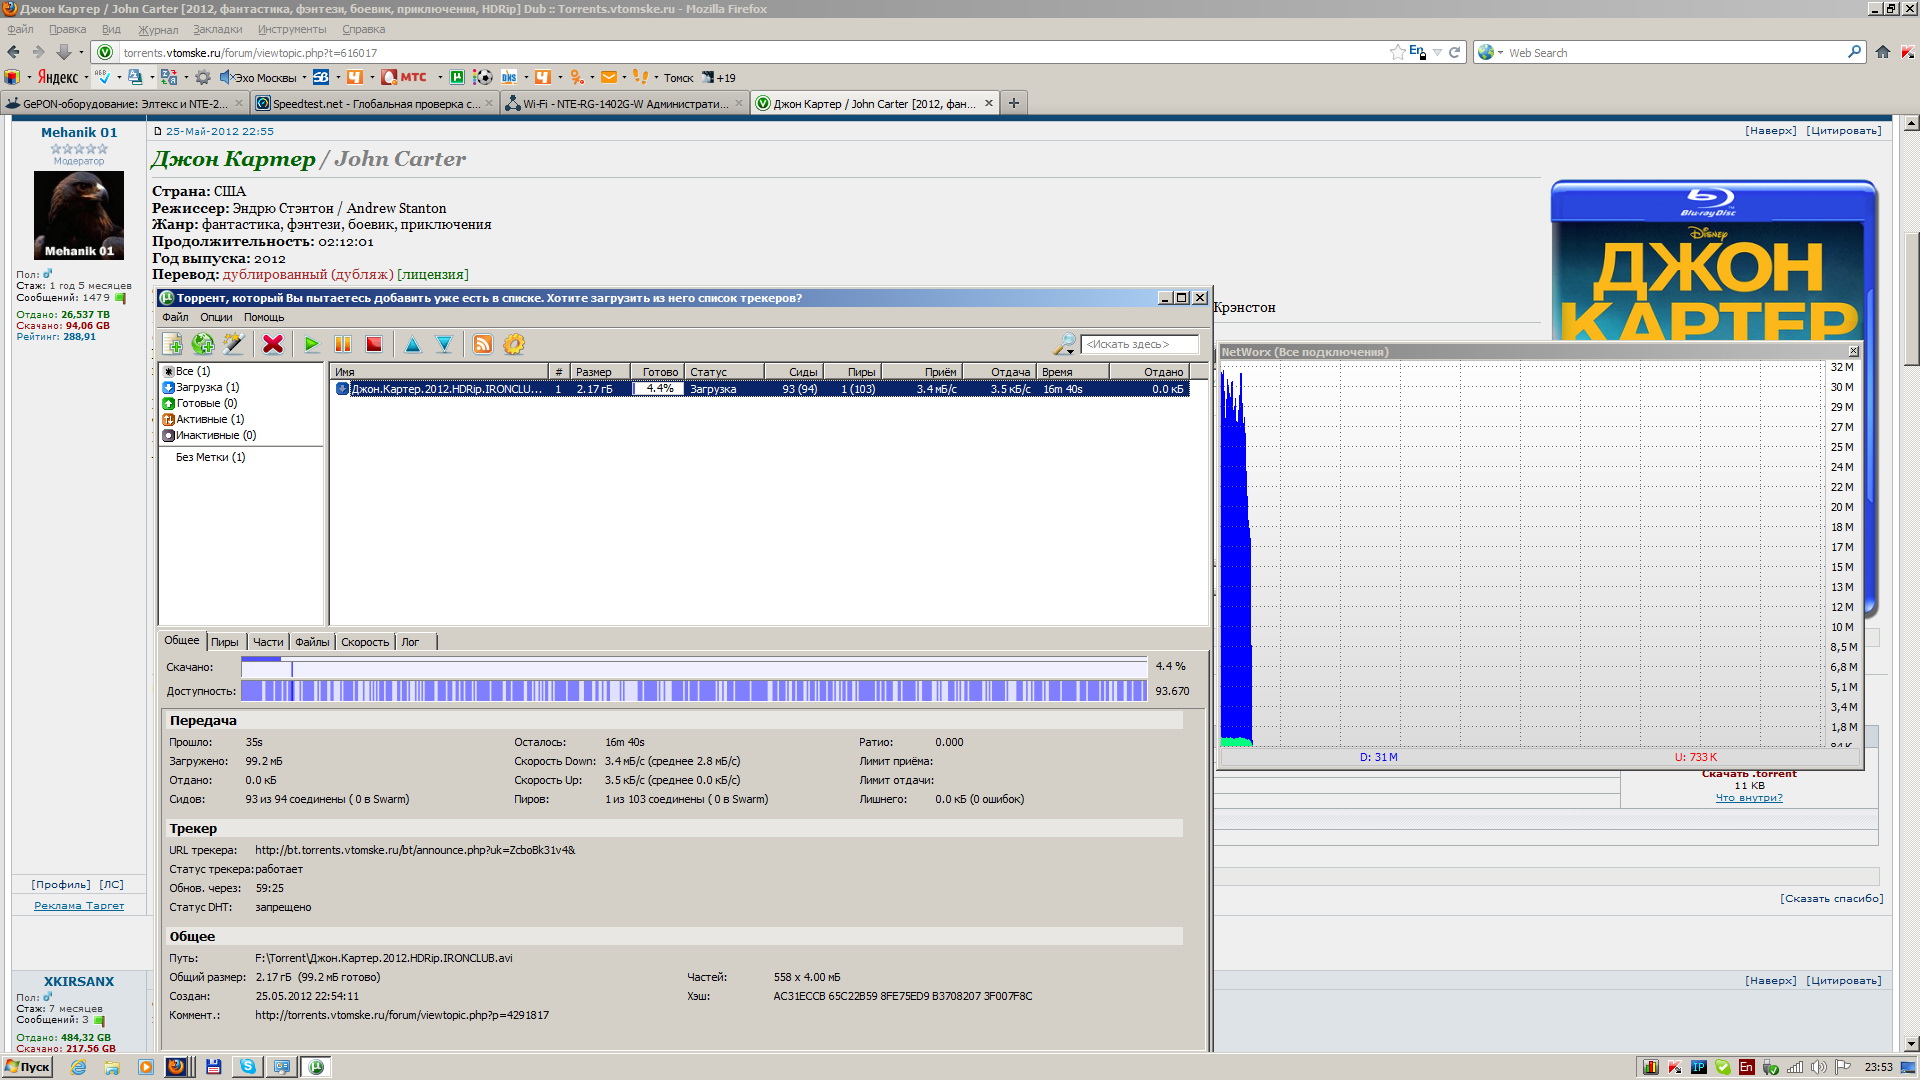
Task: Click the Skype icon in the taskbar
Action: [x=247, y=1067]
